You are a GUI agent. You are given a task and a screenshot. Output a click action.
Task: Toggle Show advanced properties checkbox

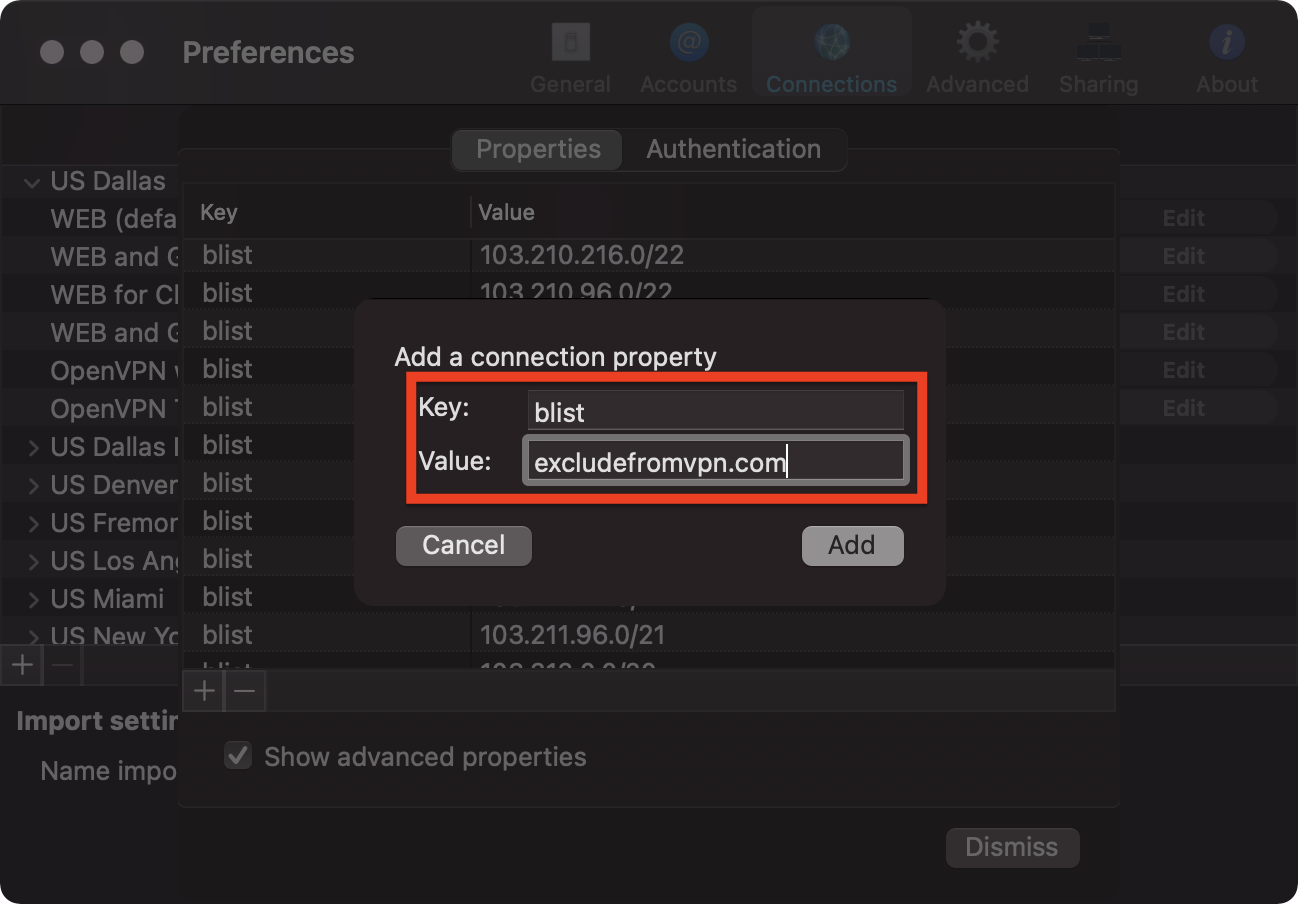coord(238,756)
